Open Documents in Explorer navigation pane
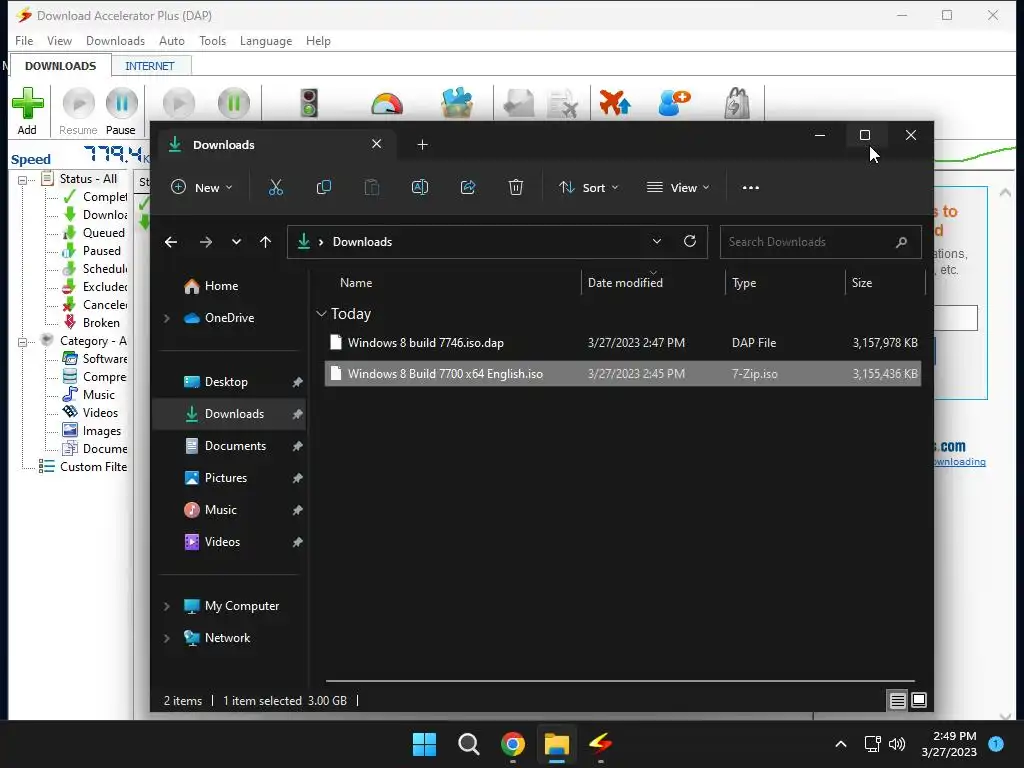The height and width of the screenshot is (768, 1024). coord(236,446)
